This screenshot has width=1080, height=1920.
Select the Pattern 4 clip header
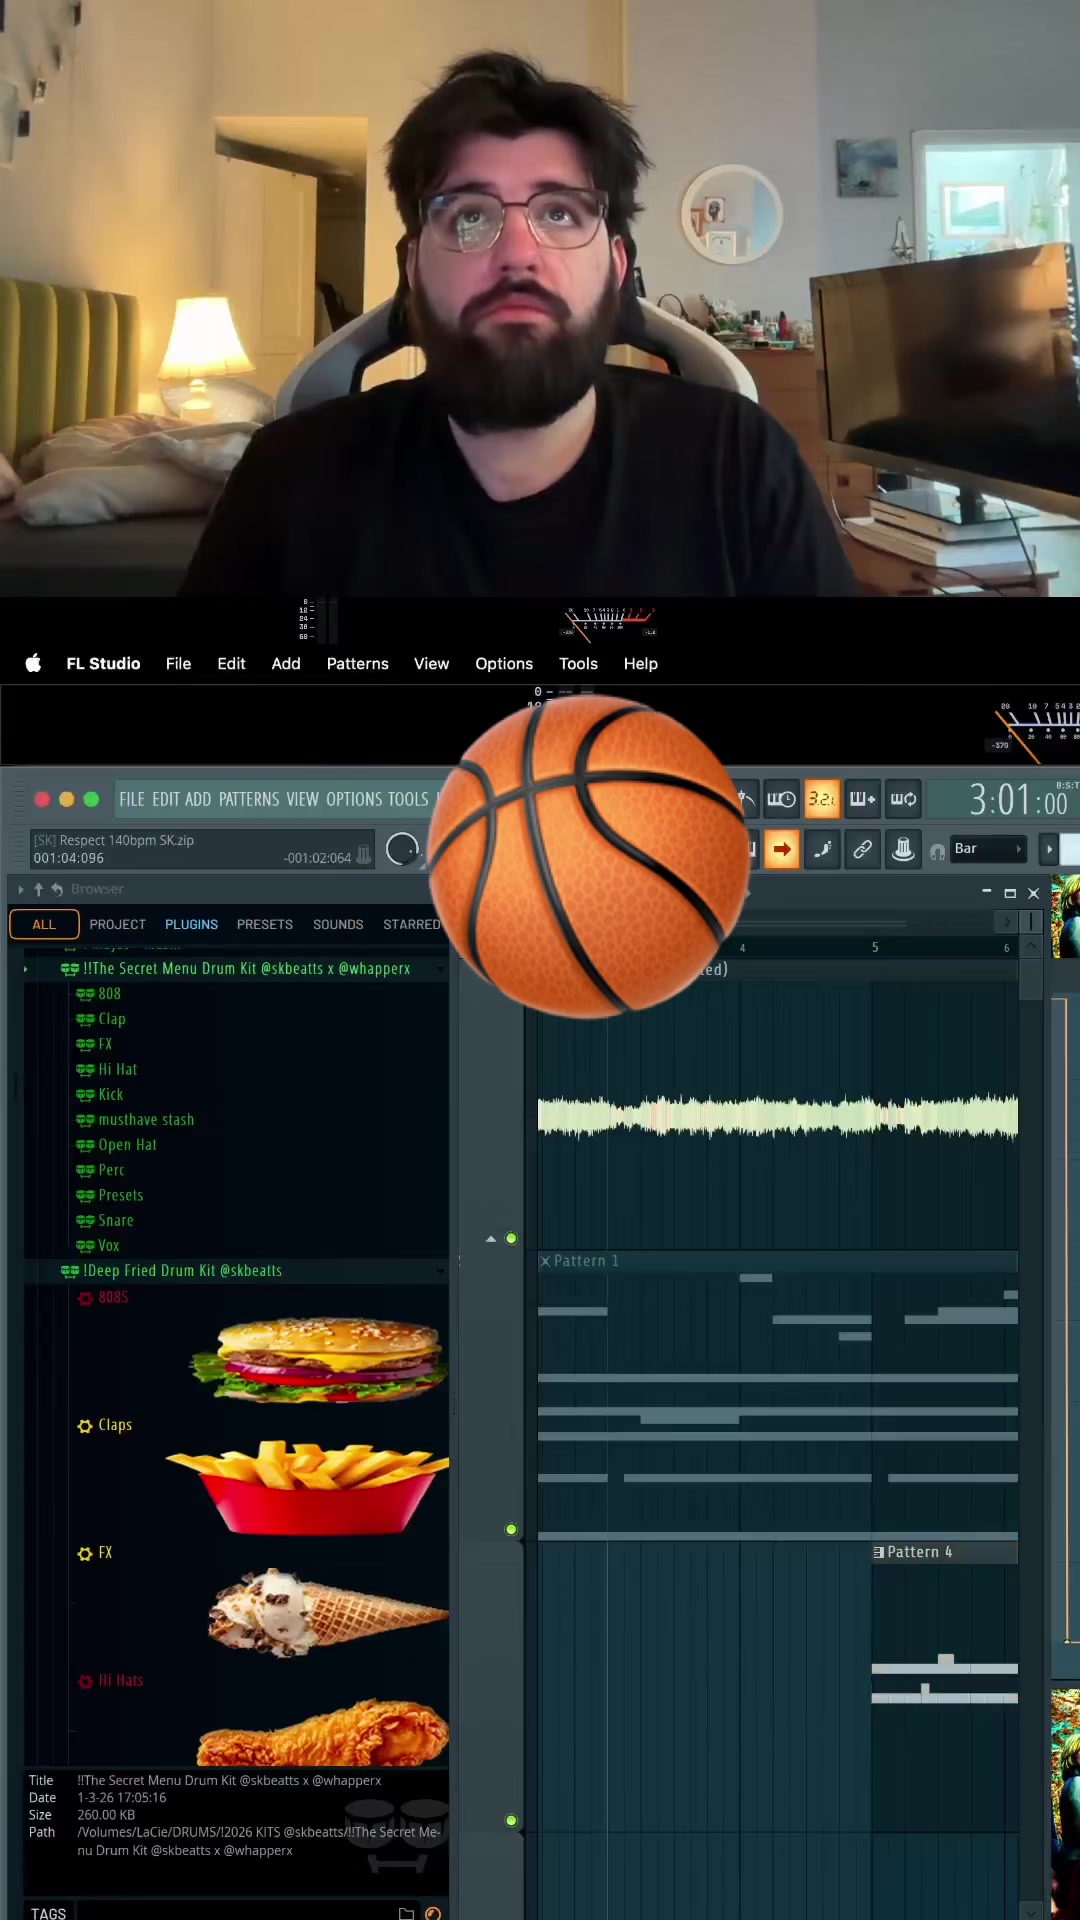point(944,1552)
